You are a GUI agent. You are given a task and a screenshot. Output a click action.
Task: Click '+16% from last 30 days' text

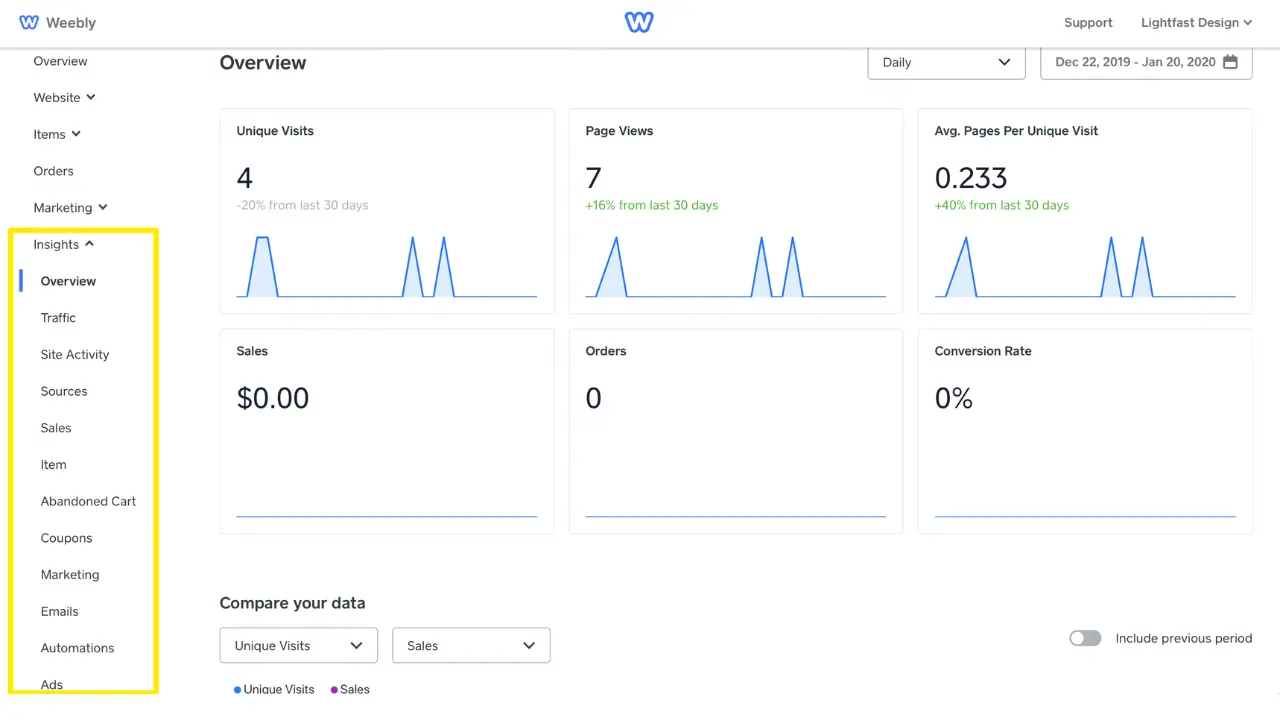(652, 205)
